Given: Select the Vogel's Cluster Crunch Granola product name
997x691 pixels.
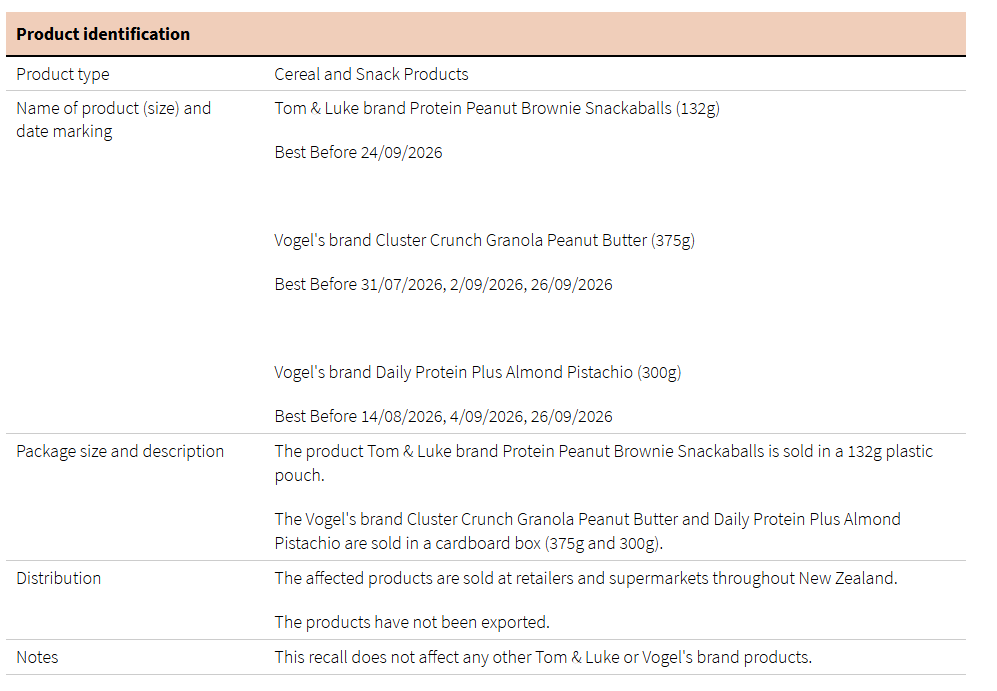Looking at the screenshot, I should (484, 240).
